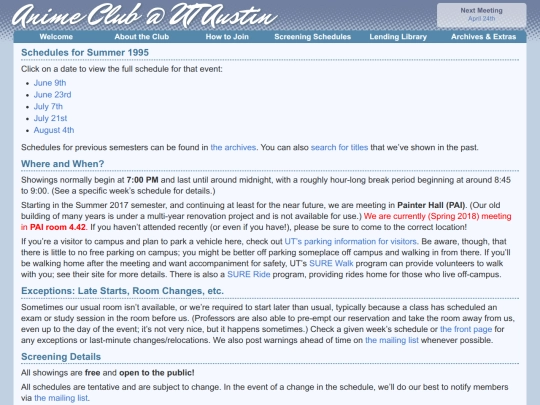Visit the SURE Ride program link
540x405 pixels.
249,274
